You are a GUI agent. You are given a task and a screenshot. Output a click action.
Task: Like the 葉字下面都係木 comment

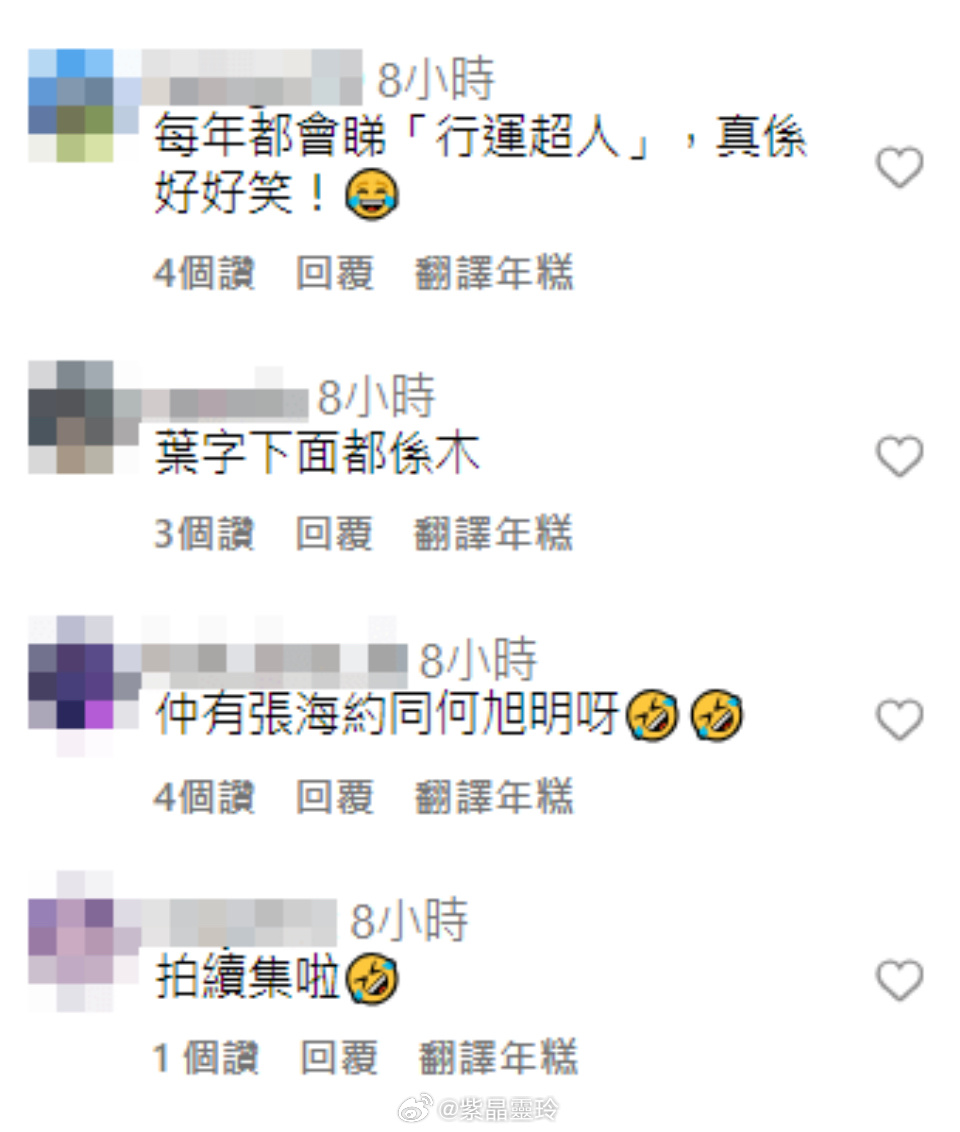pos(899,456)
